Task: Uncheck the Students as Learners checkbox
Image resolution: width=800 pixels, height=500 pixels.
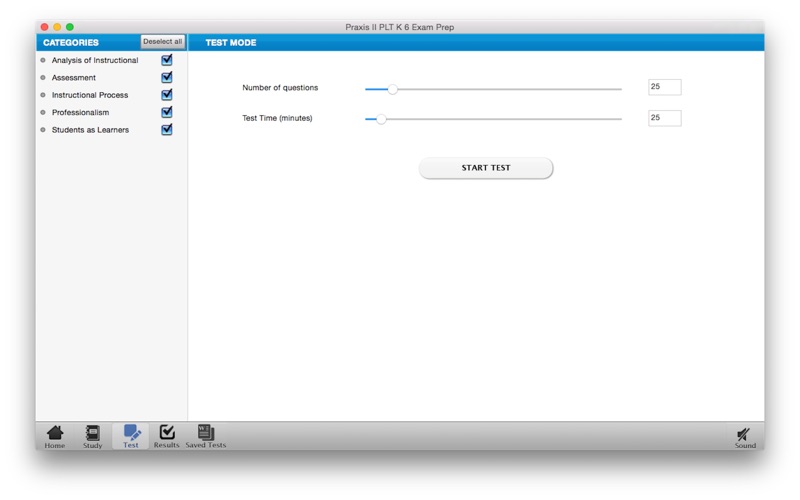Action: coord(167,130)
